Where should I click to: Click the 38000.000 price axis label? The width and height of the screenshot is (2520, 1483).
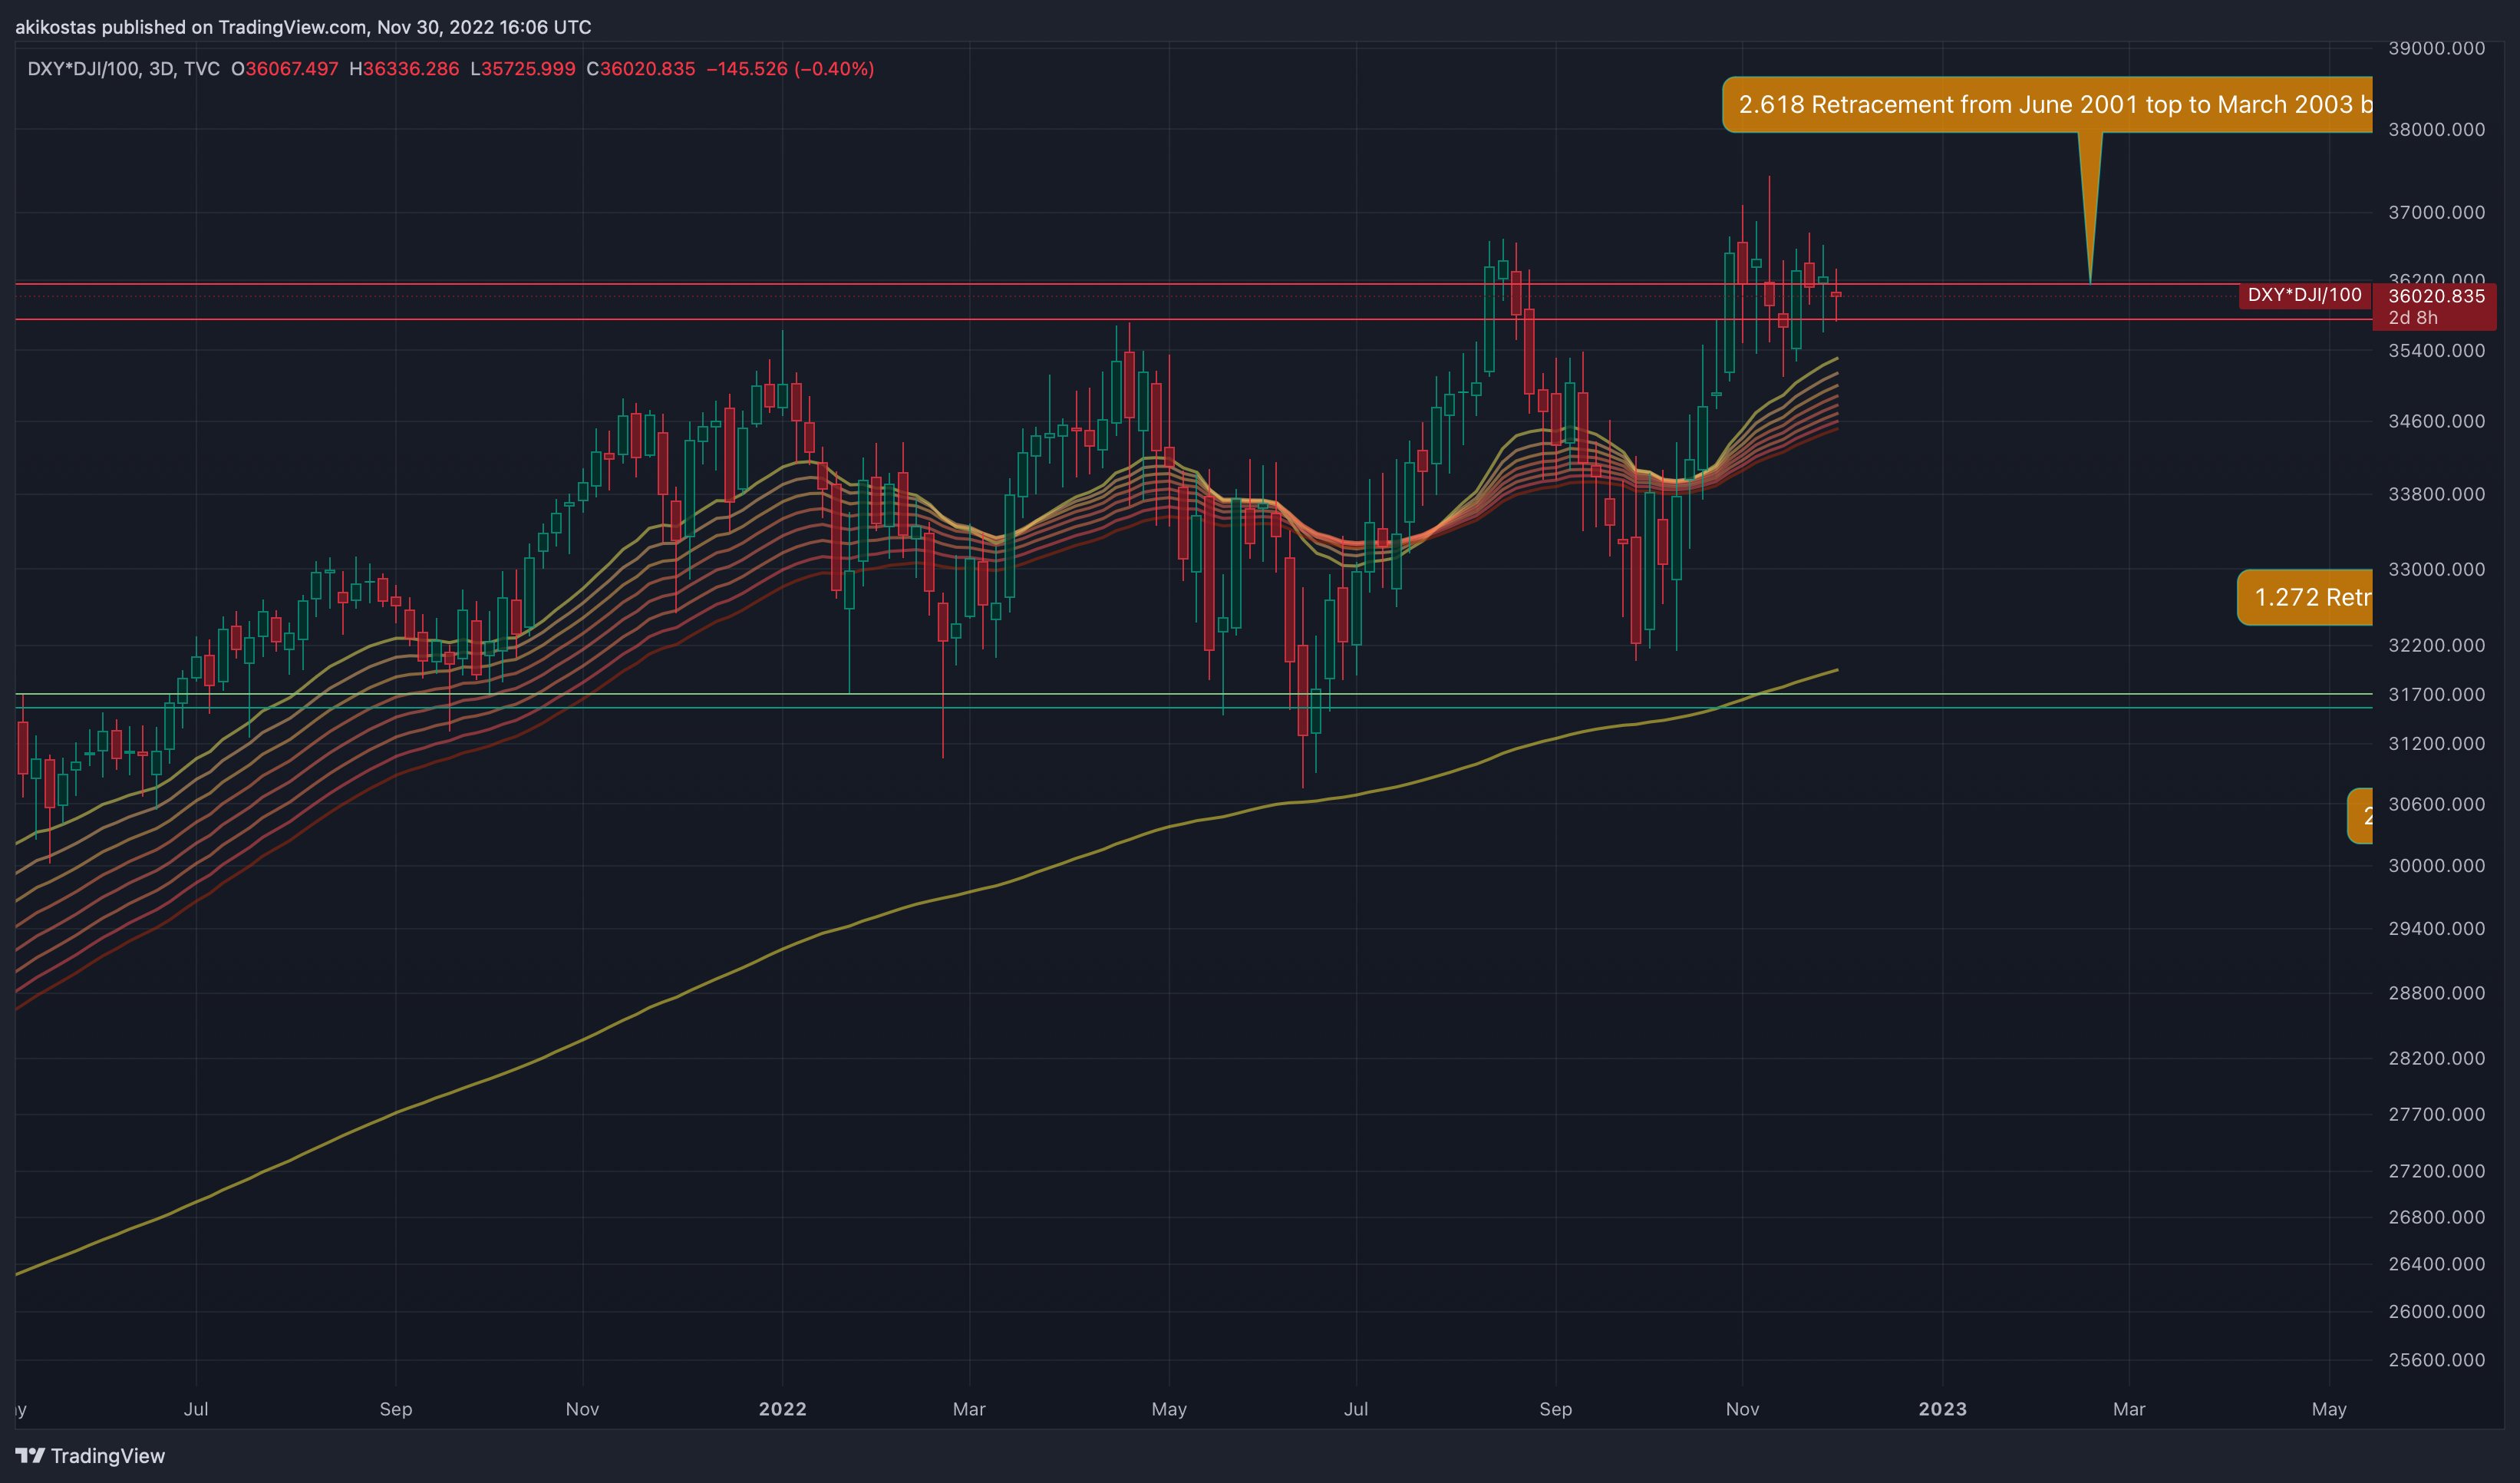pos(2436,129)
